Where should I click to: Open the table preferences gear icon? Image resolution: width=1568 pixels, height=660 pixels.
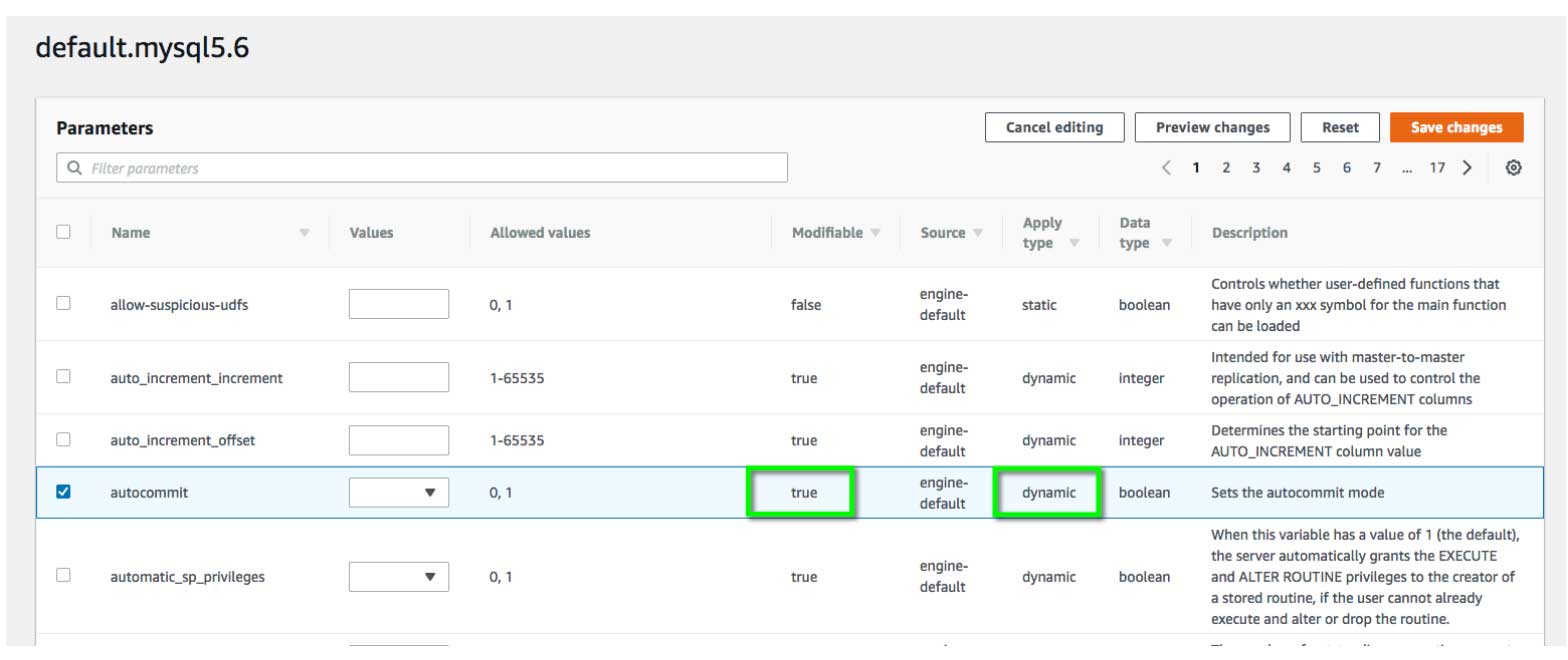[x=1513, y=168]
